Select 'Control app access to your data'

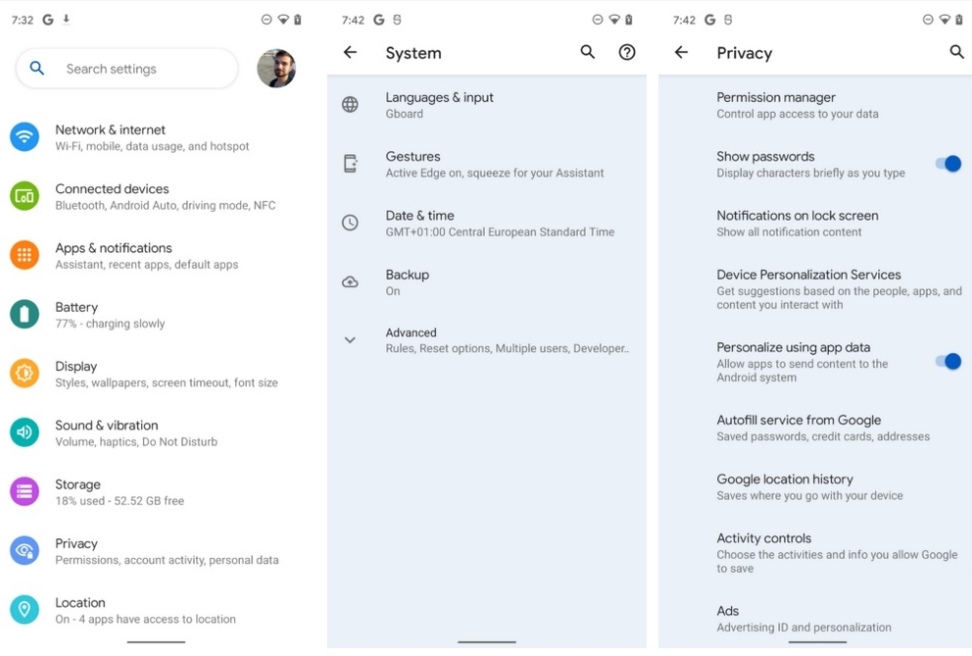click(x=797, y=113)
